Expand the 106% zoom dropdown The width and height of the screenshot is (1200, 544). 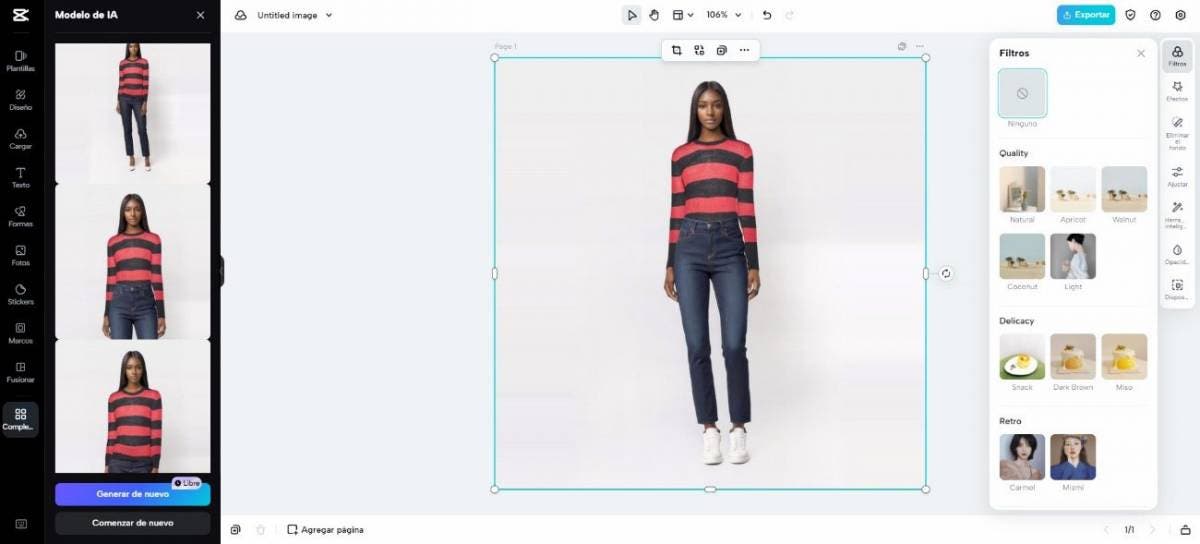[724, 15]
